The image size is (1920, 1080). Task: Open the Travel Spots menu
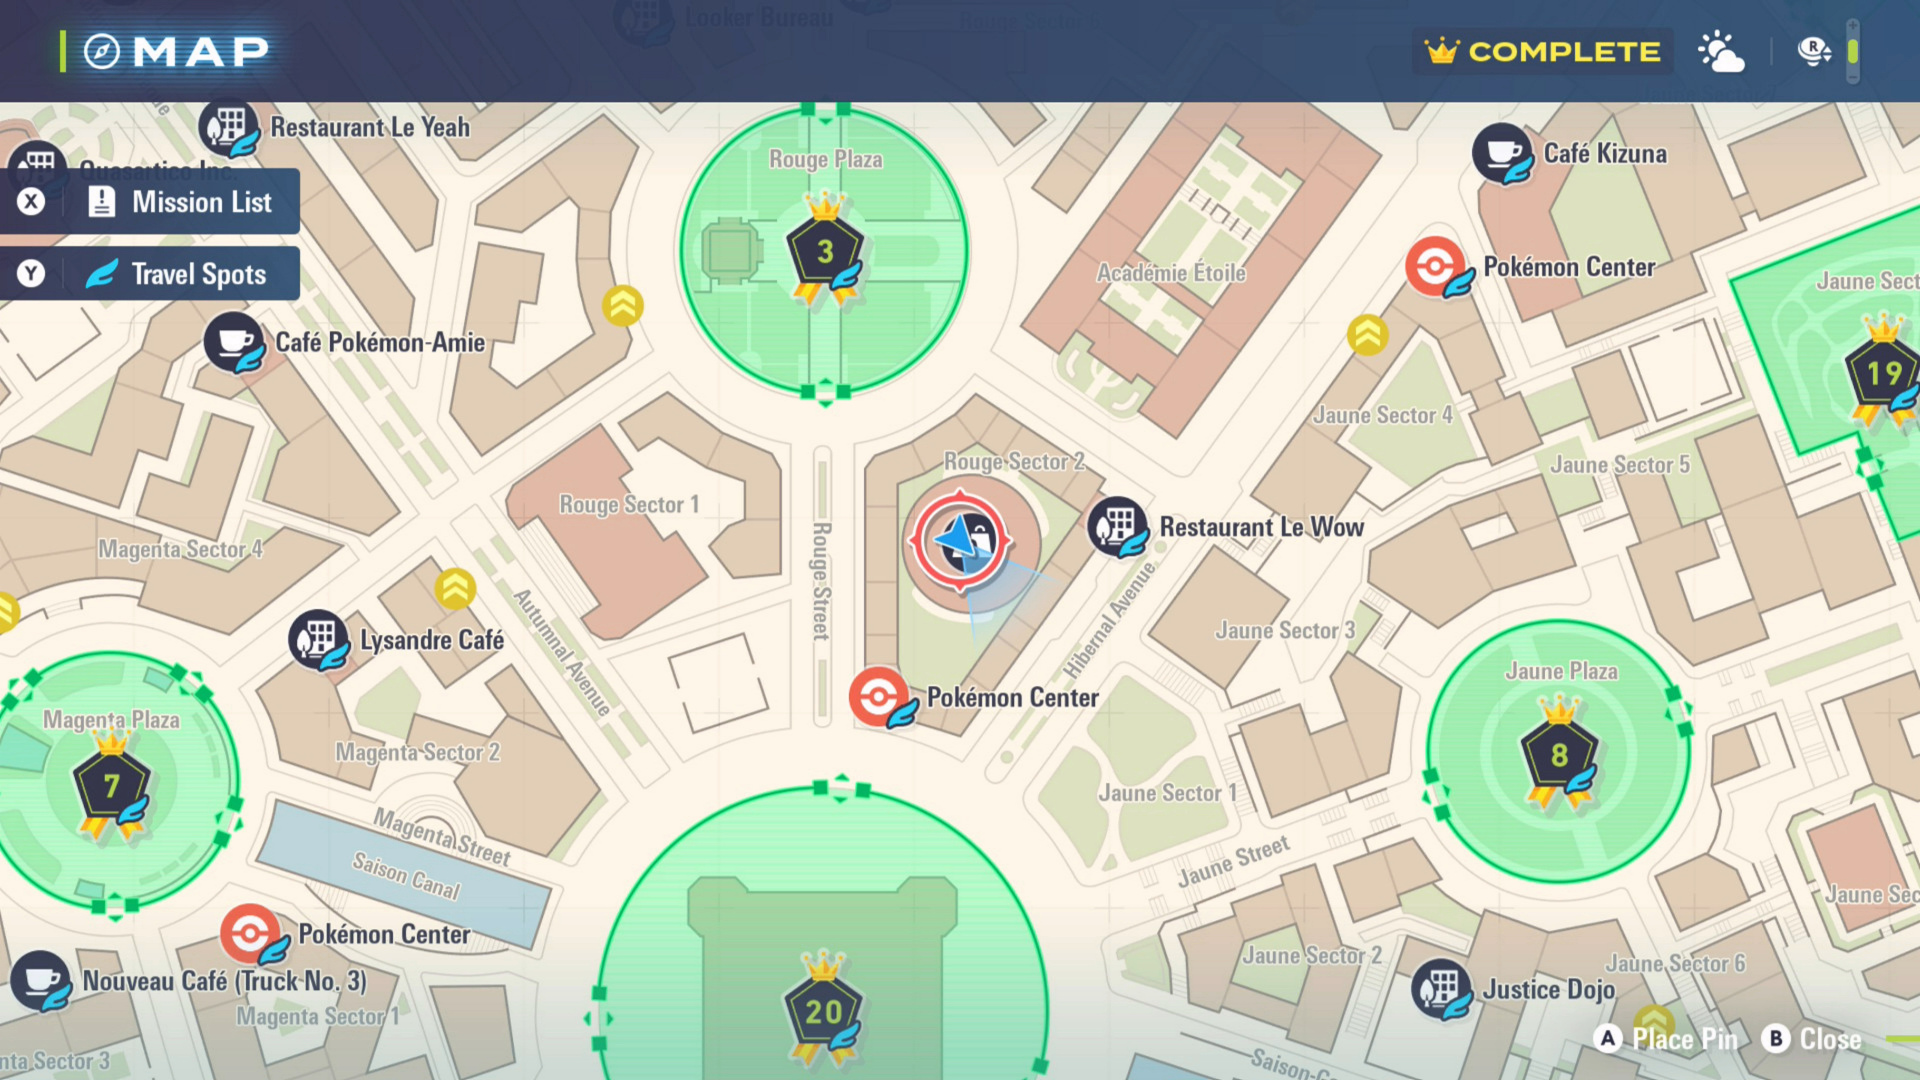[150, 274]
